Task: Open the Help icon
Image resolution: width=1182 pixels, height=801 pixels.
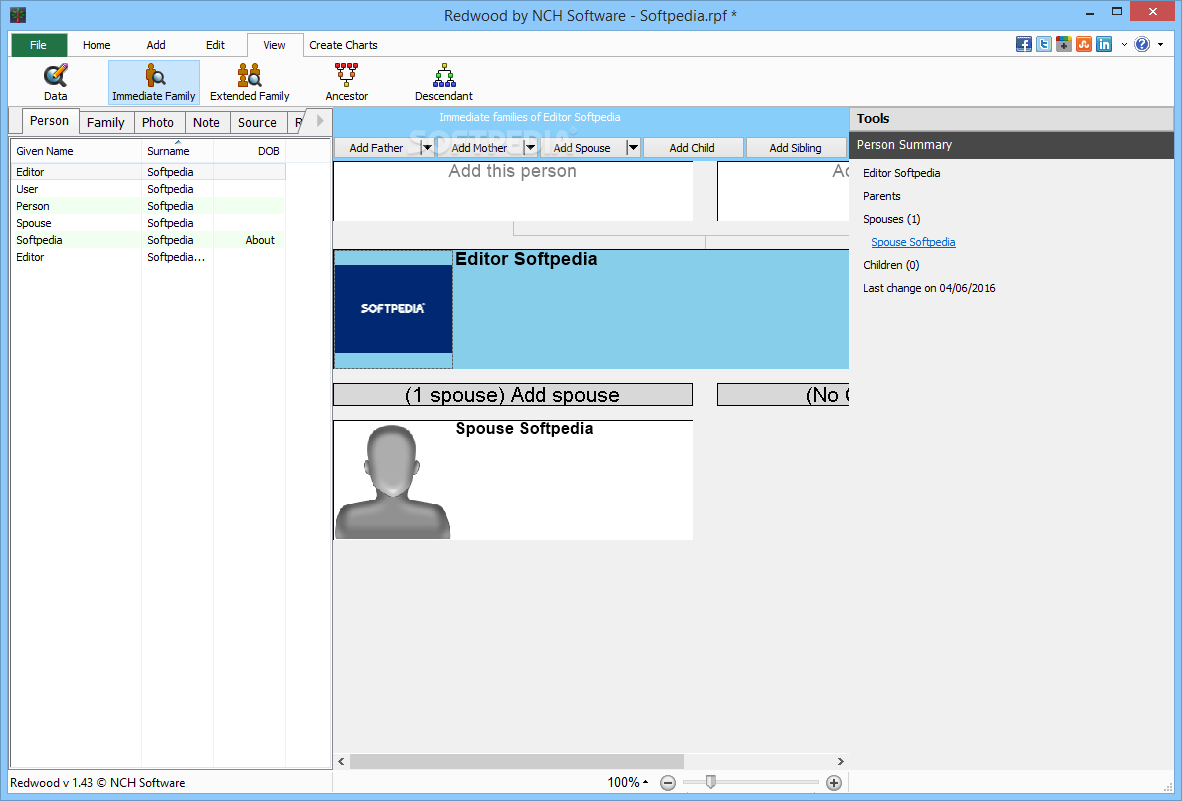Action: (1142, 44)
